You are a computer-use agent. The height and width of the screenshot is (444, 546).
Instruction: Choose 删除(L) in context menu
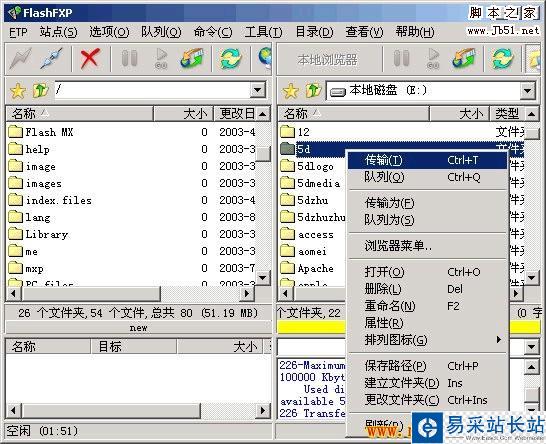click(x=427, y=289)
